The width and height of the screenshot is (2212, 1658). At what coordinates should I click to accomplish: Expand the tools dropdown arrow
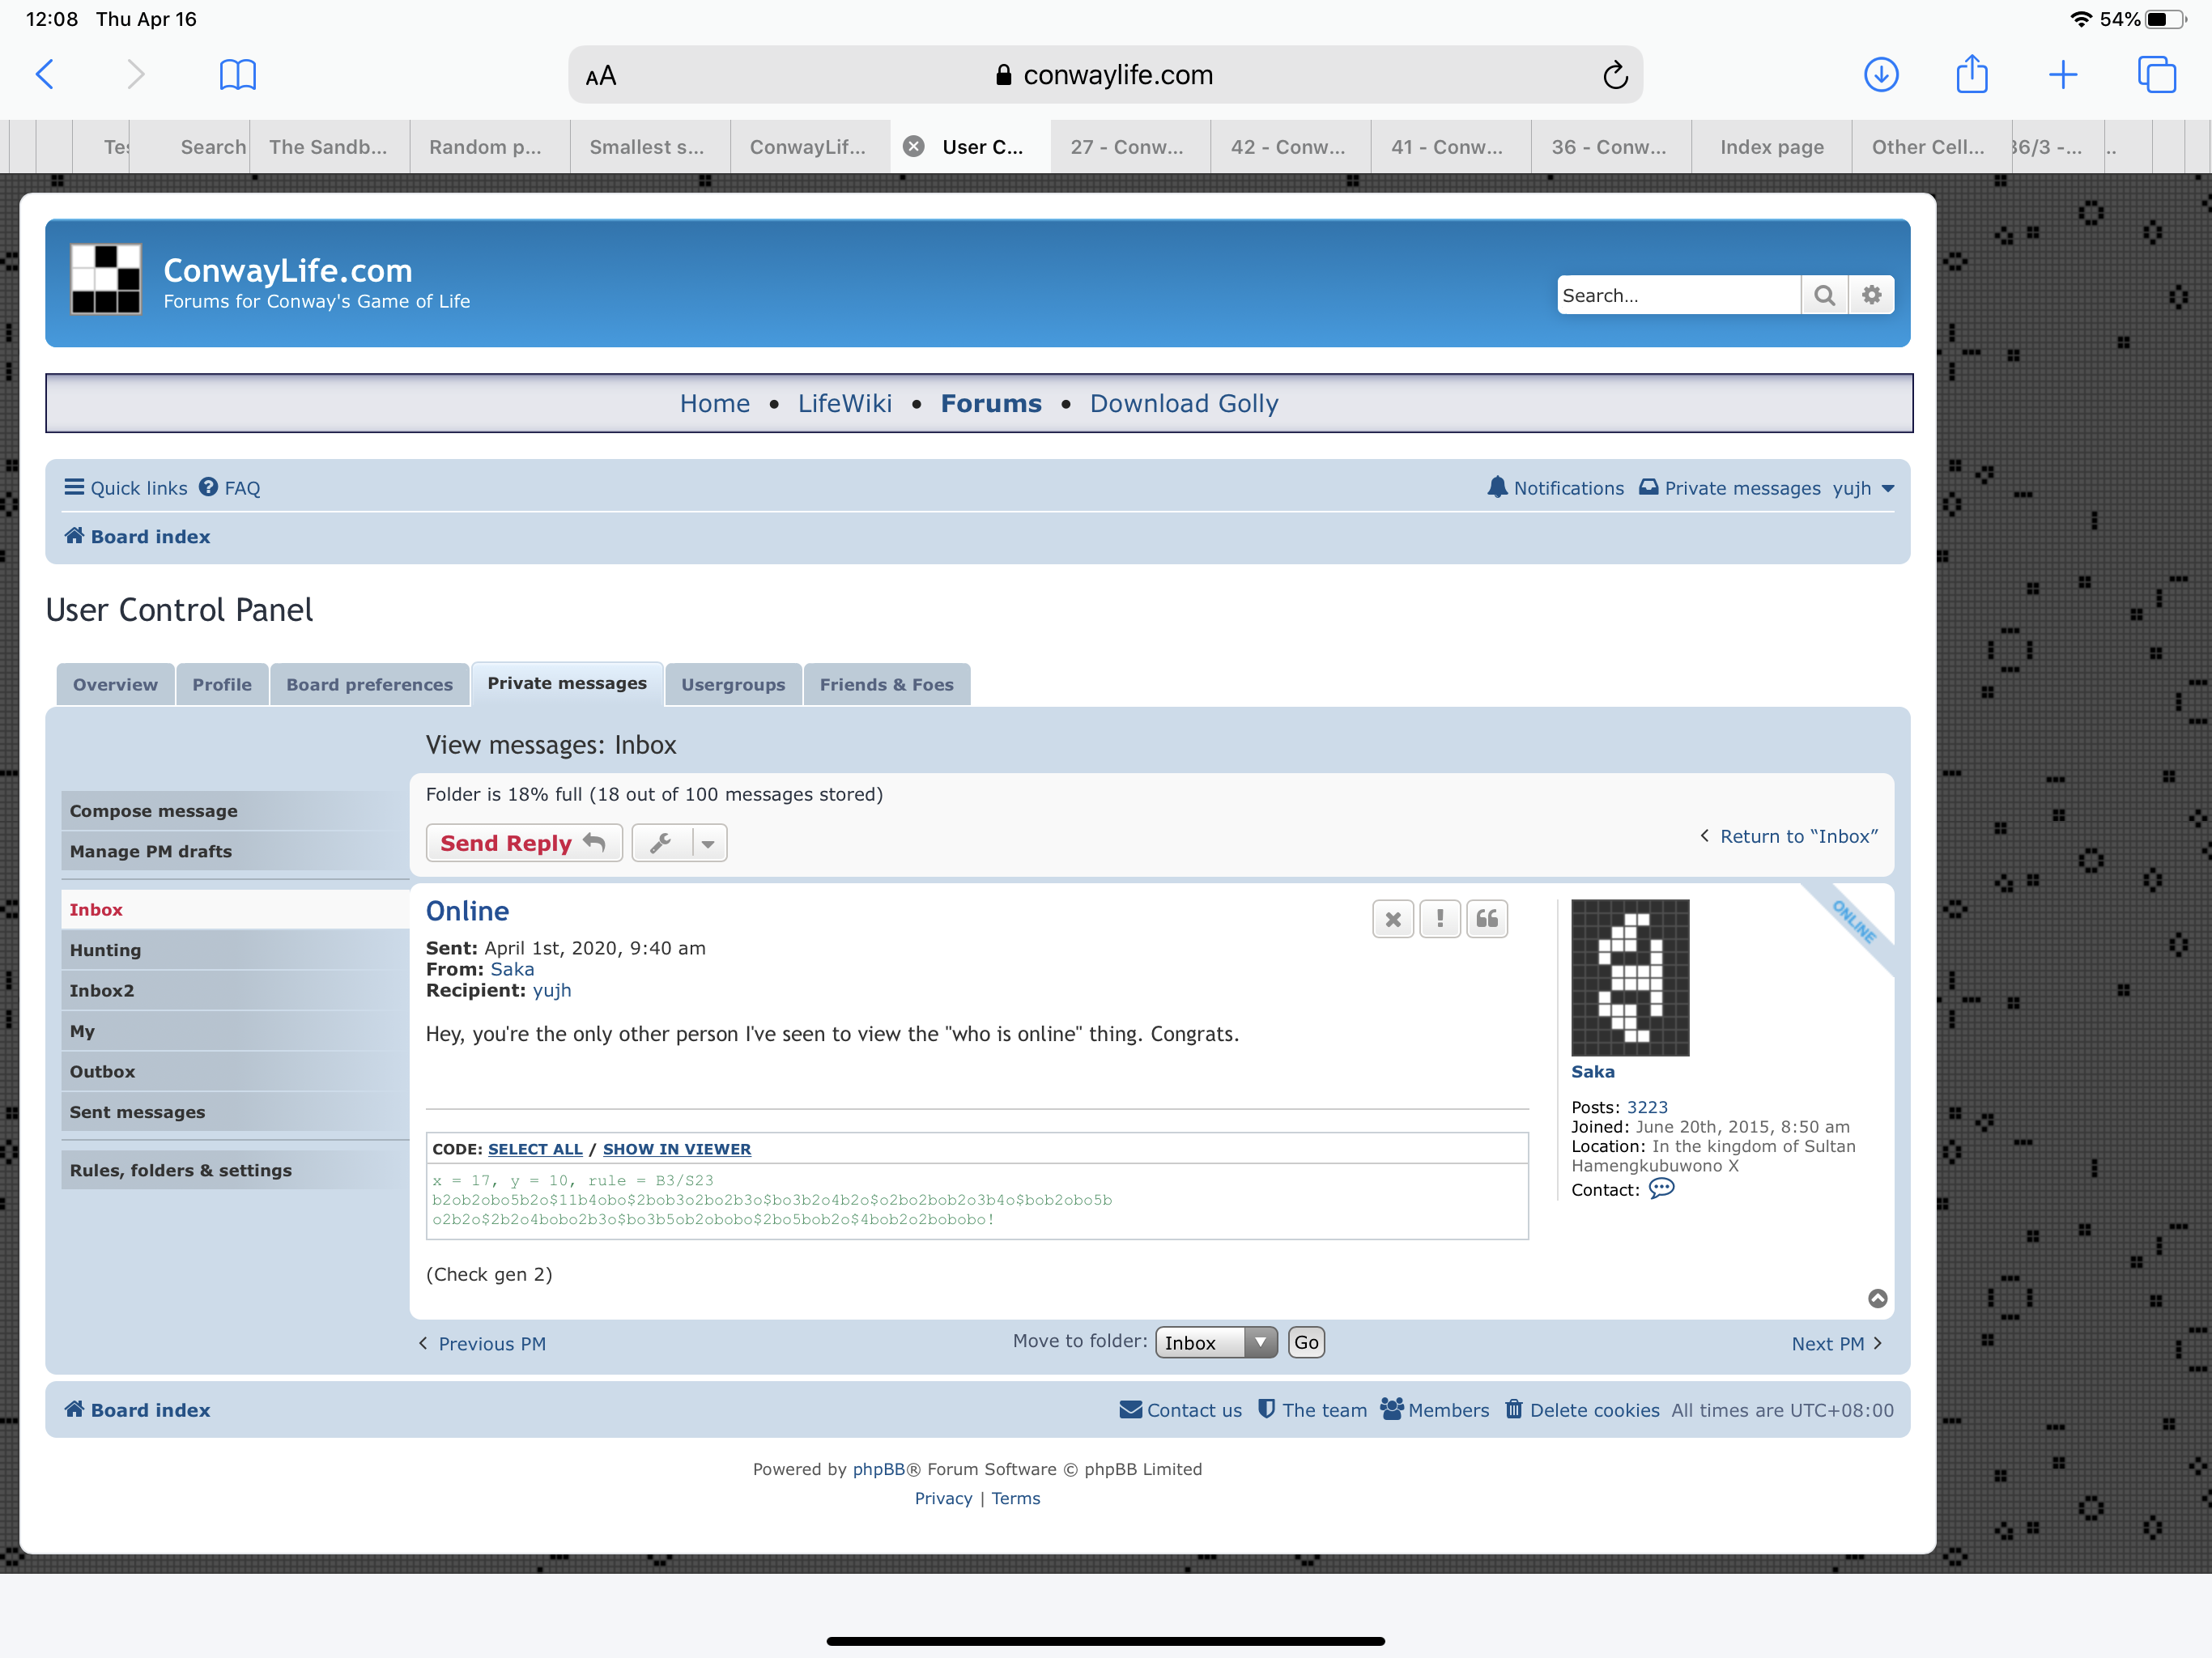point(708,843)
